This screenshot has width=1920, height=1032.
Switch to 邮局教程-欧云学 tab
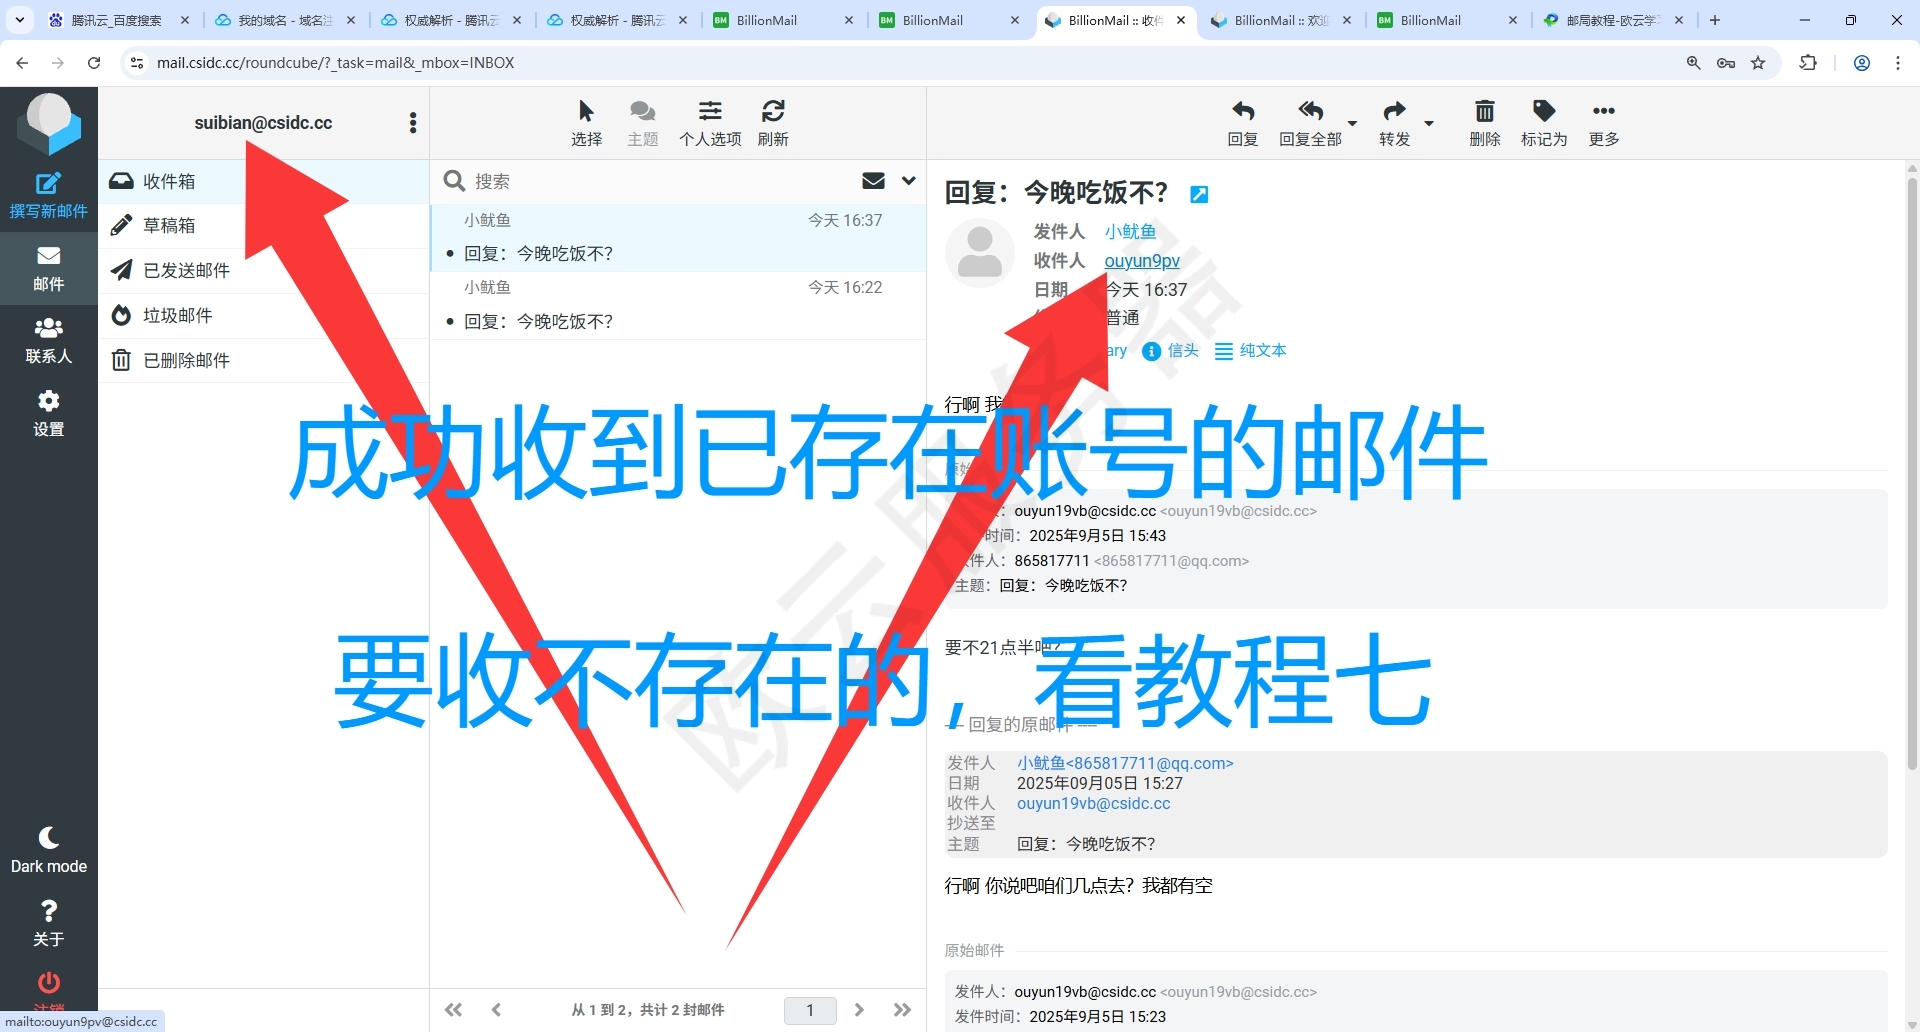1612,20
